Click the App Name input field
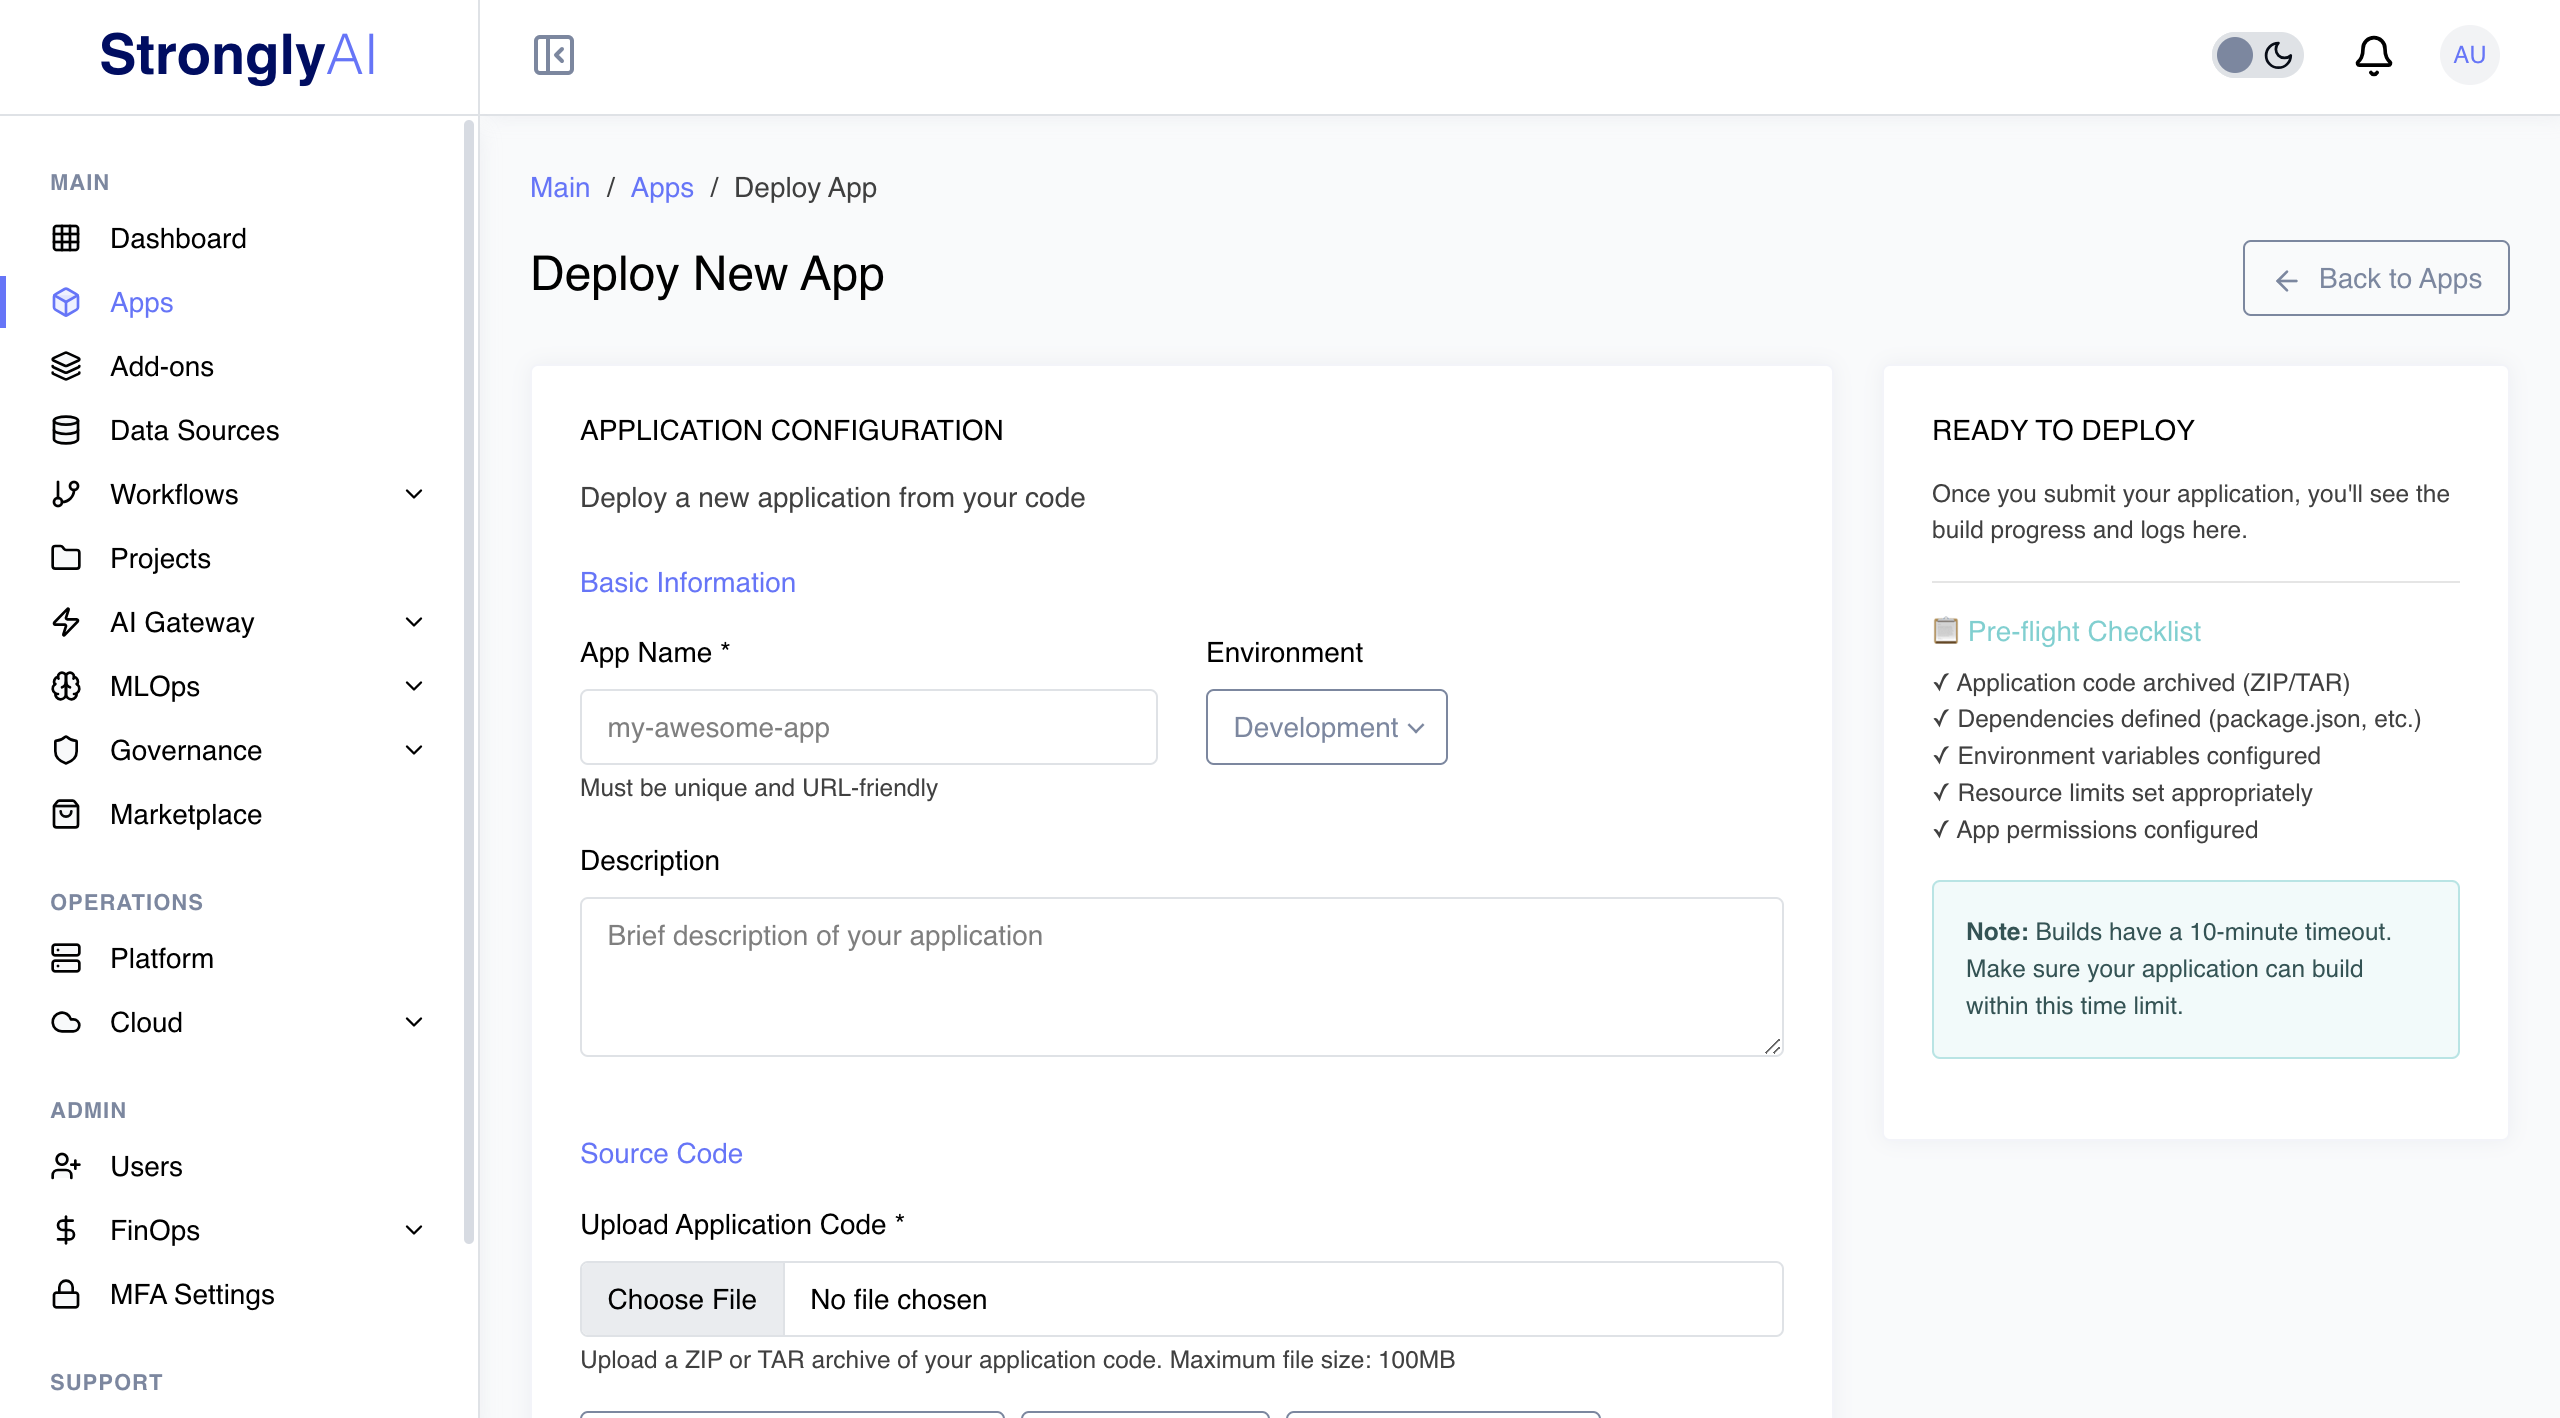The height and width of the screenshot is (1418, 2560). point(868,727)
